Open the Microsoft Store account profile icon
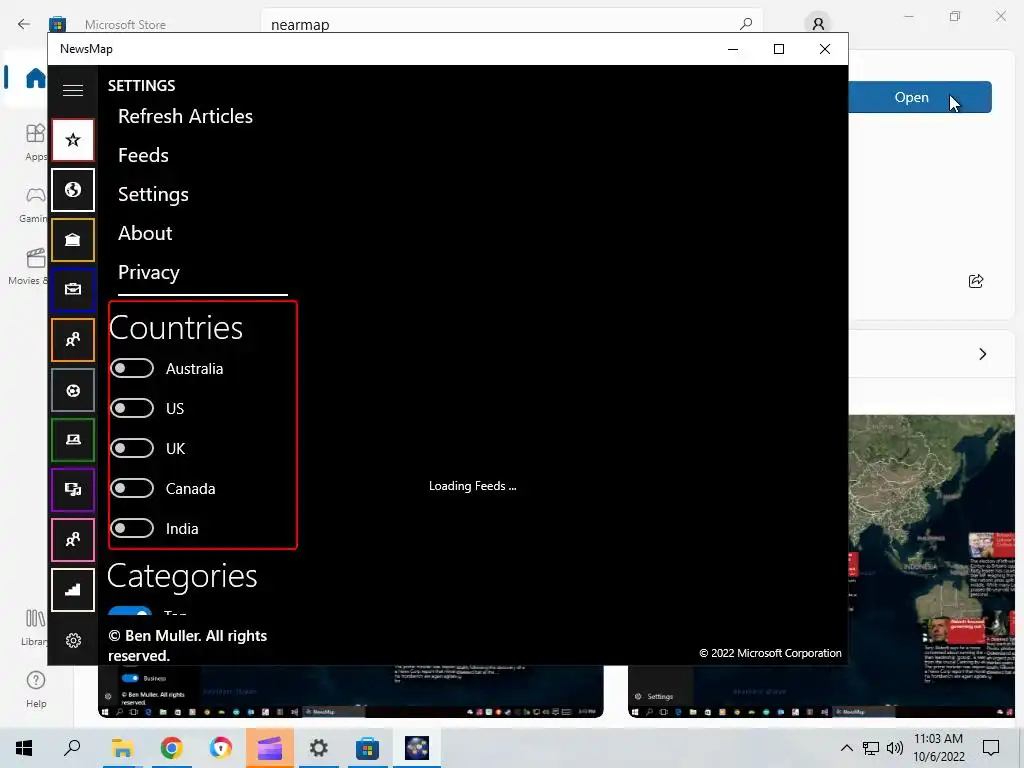1024x768 pixels. [818, 24]
